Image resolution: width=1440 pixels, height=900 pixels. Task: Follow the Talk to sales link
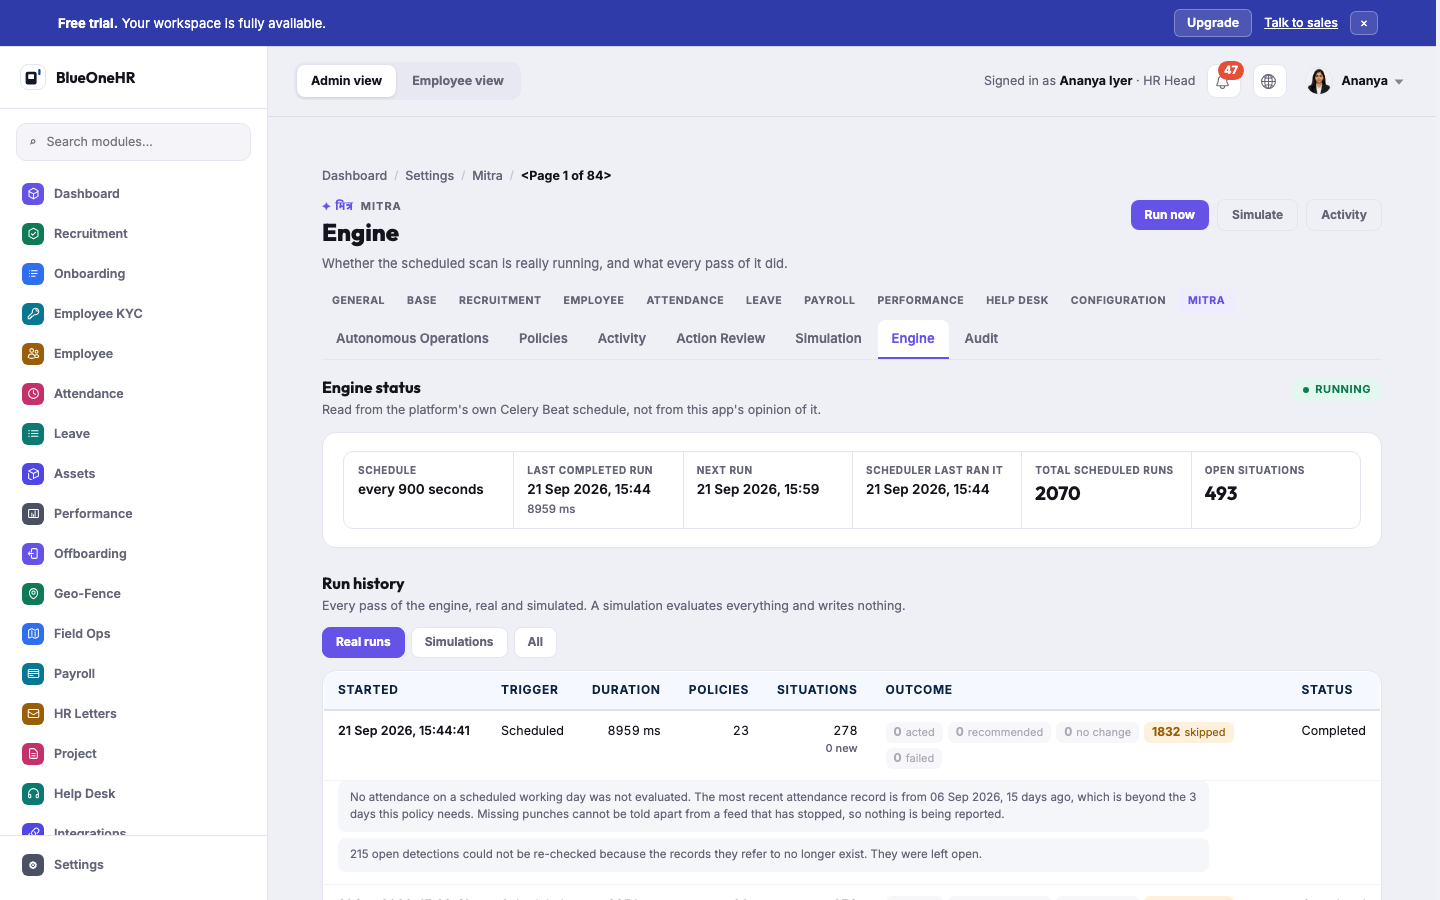click(1300, 23)
